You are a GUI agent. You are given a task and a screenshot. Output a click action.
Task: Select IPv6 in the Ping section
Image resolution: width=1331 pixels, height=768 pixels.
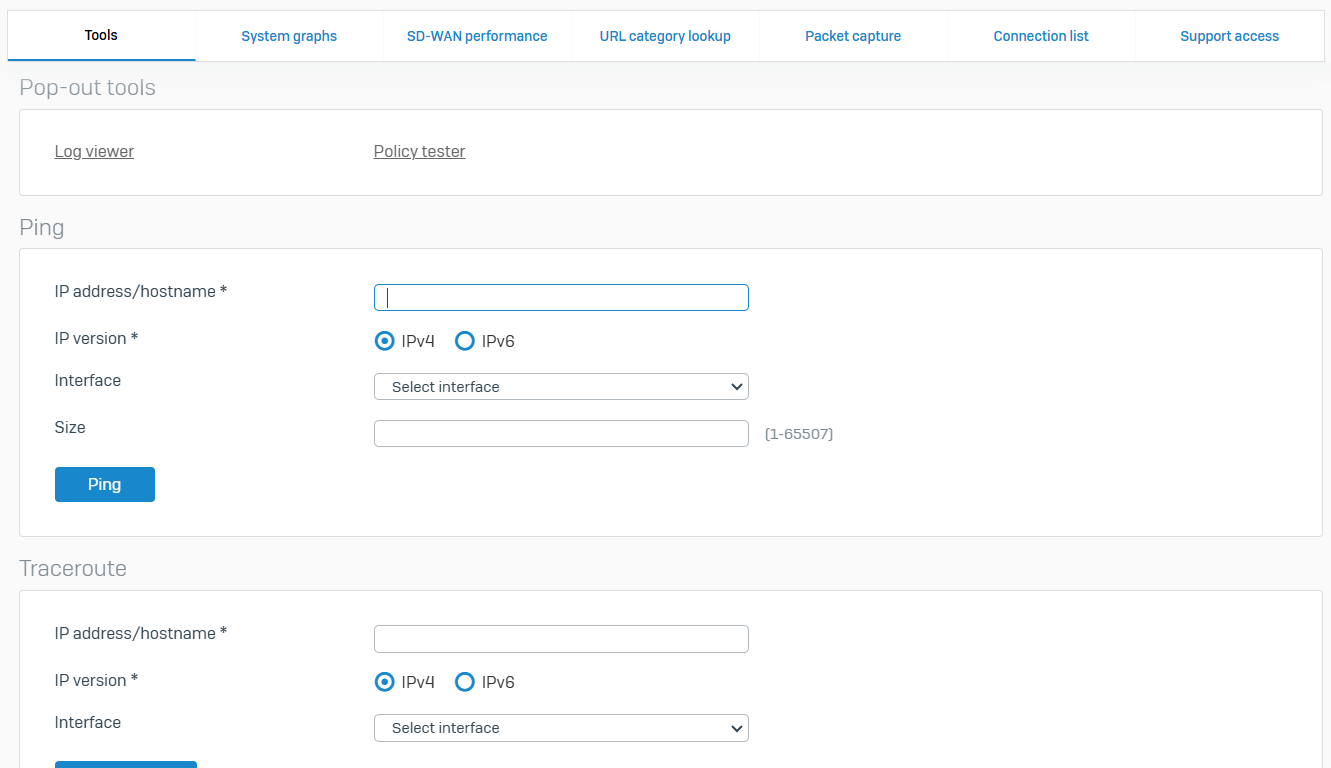(465, 341)
